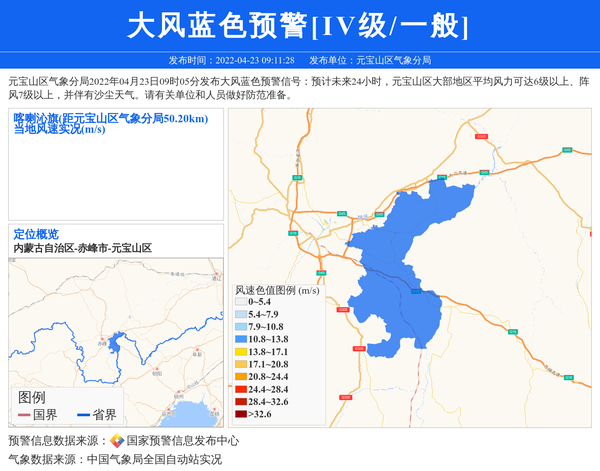
Task: Click the 28.4~32.6 legend swatch
Action: coord(240,401)
